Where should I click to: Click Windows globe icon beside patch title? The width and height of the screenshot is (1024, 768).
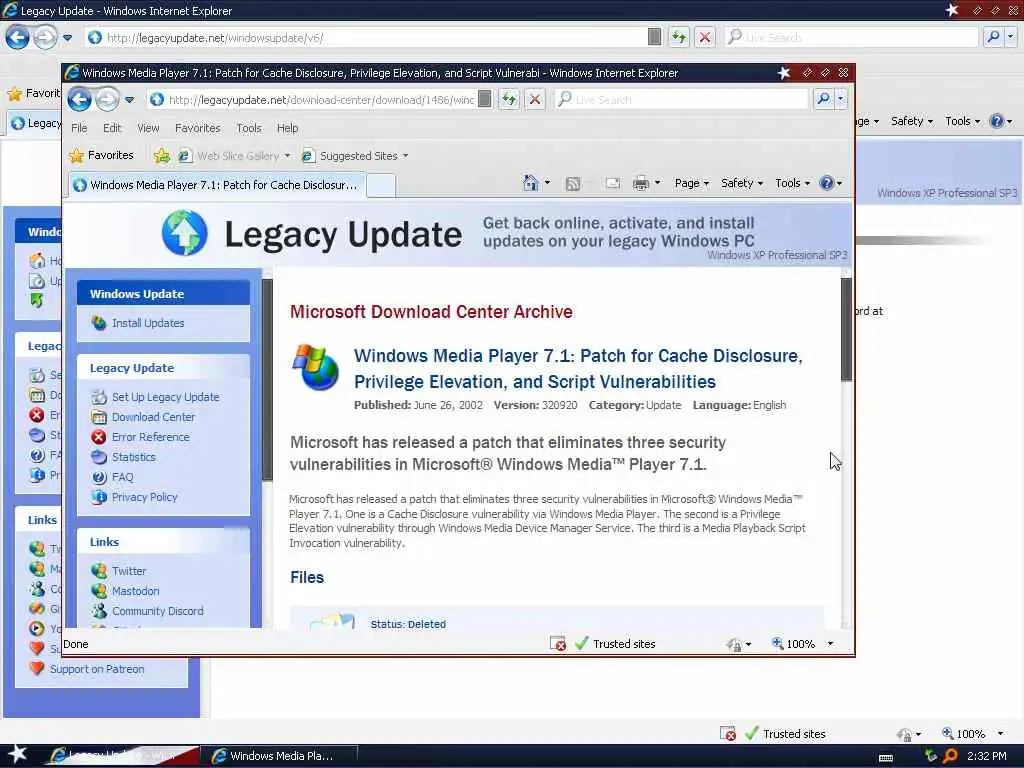[x=315, y=368]
